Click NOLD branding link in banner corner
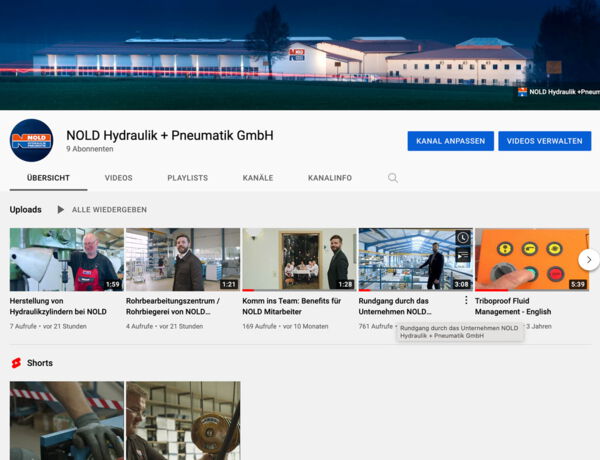 click(559, 92)
